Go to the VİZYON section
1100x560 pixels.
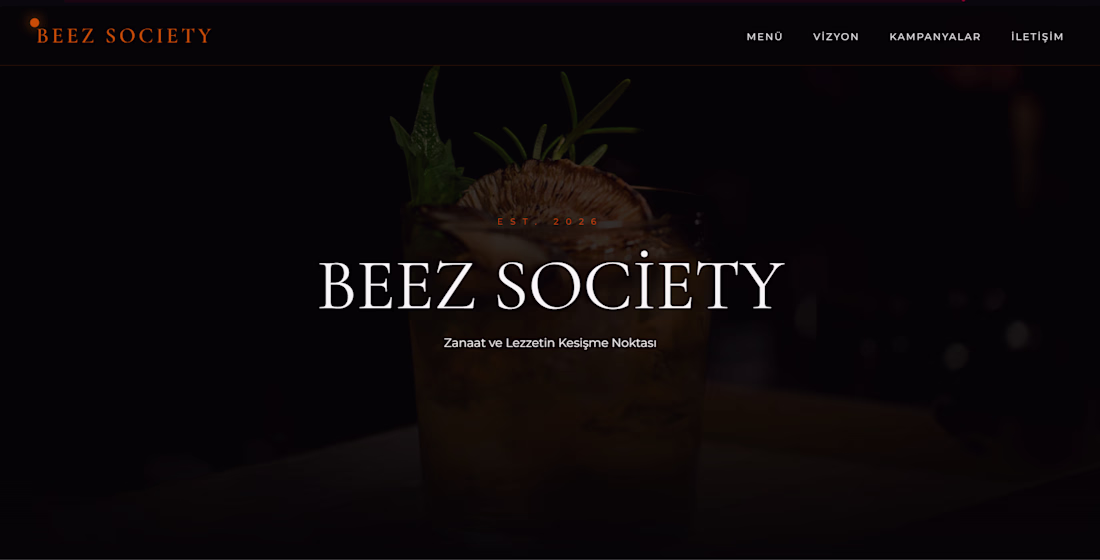coord(836,36)
